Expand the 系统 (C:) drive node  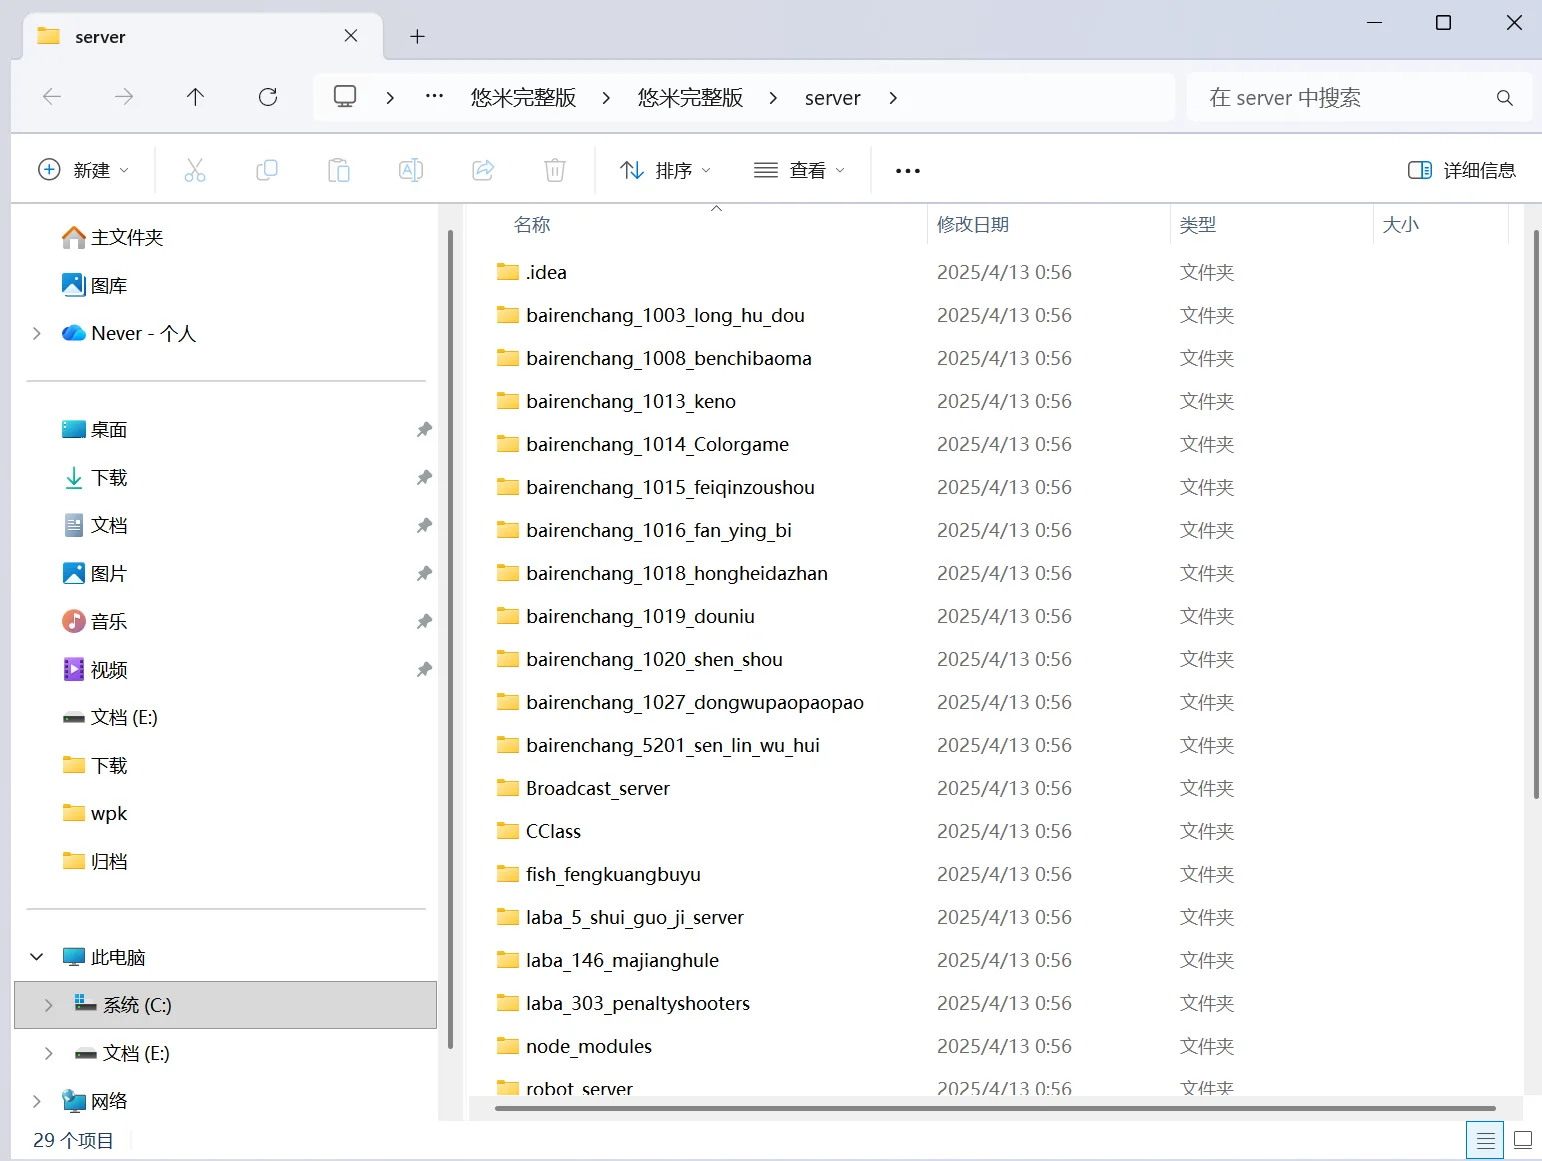tap(48, 1005)
